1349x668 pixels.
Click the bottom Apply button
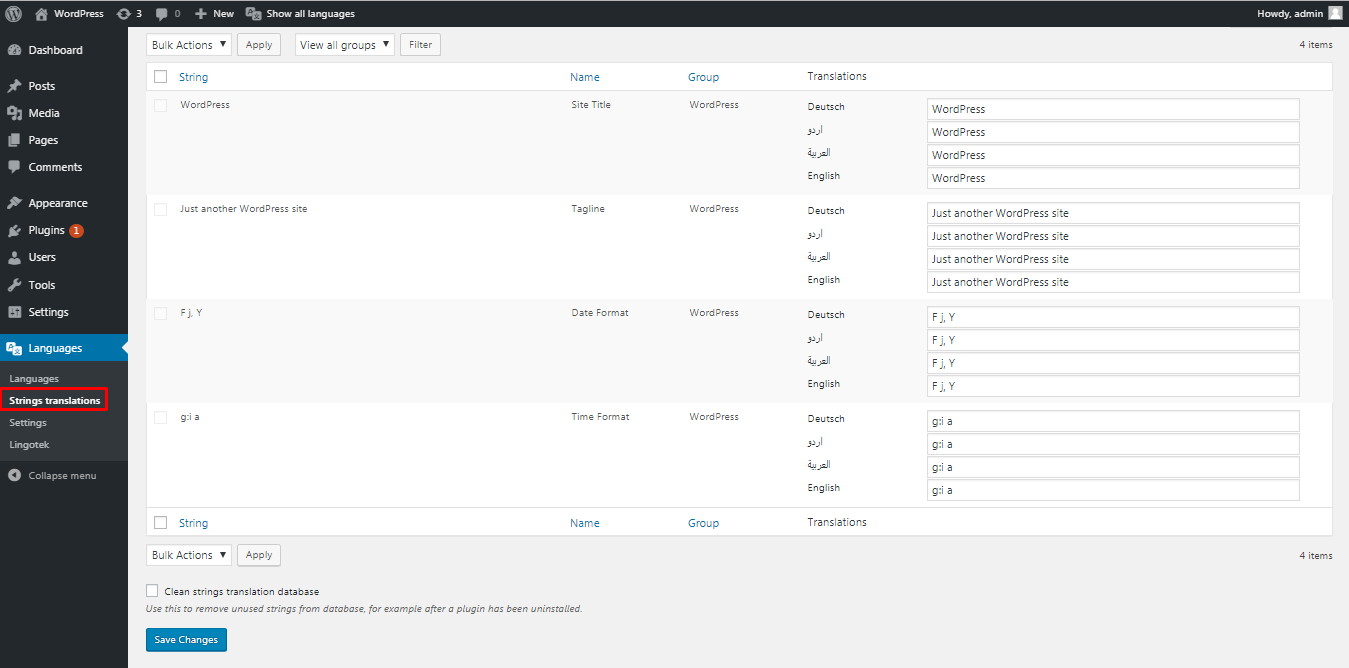tap(259, 555)
